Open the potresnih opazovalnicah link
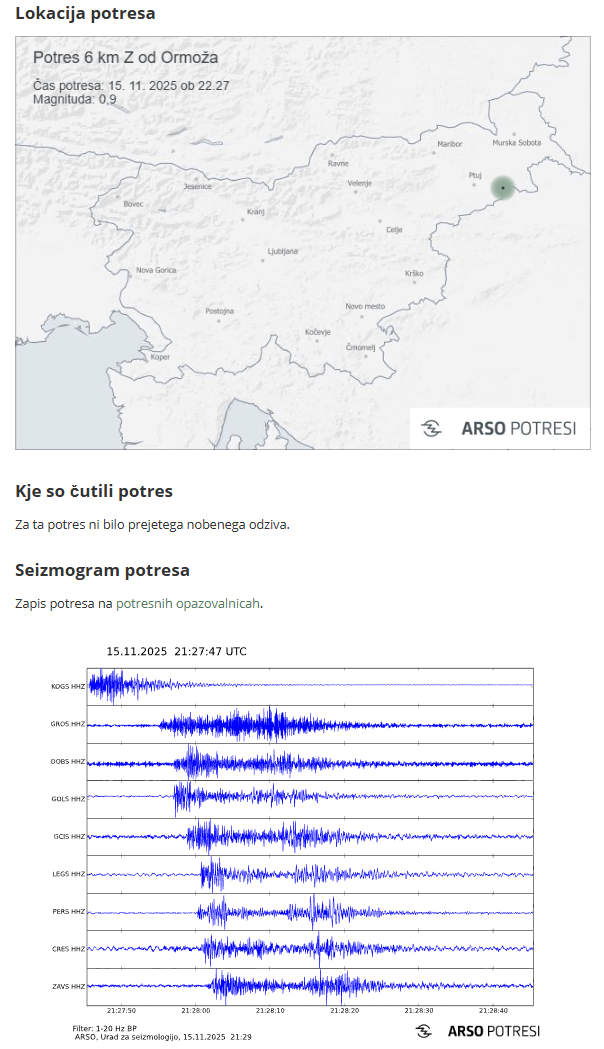 point(188,604)
